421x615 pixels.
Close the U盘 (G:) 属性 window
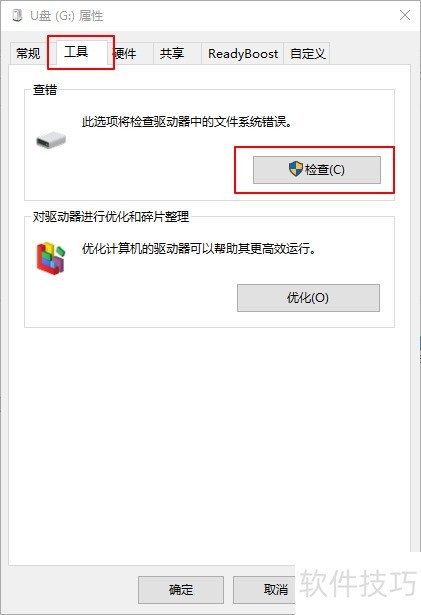(405, 16)
